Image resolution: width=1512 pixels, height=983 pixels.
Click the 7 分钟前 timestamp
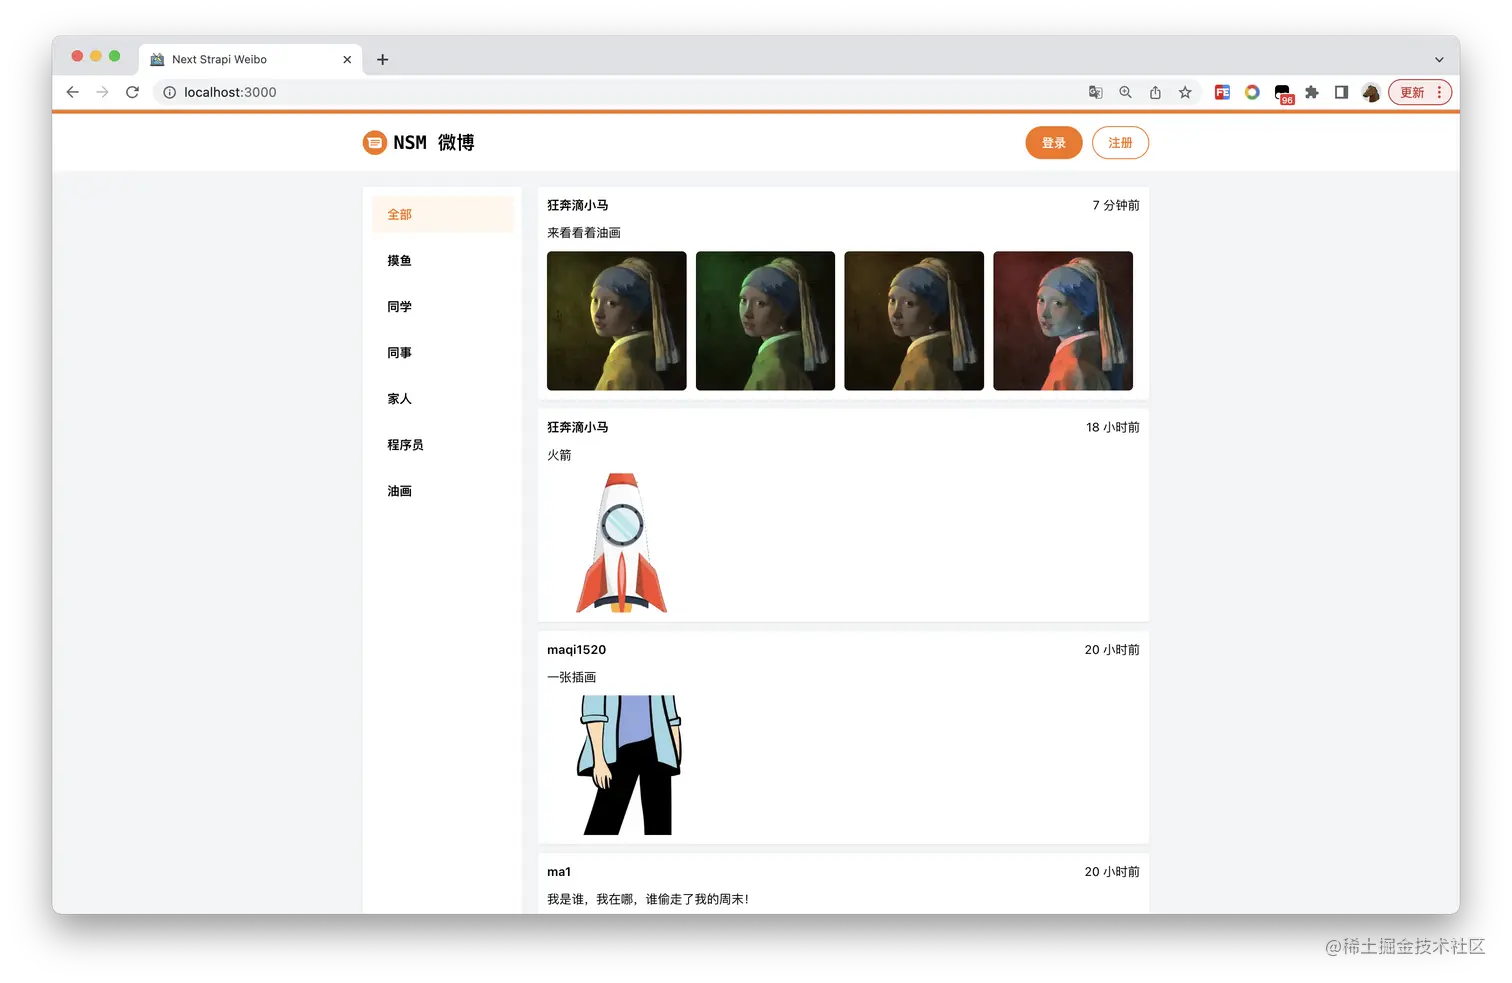(1116, 205)
